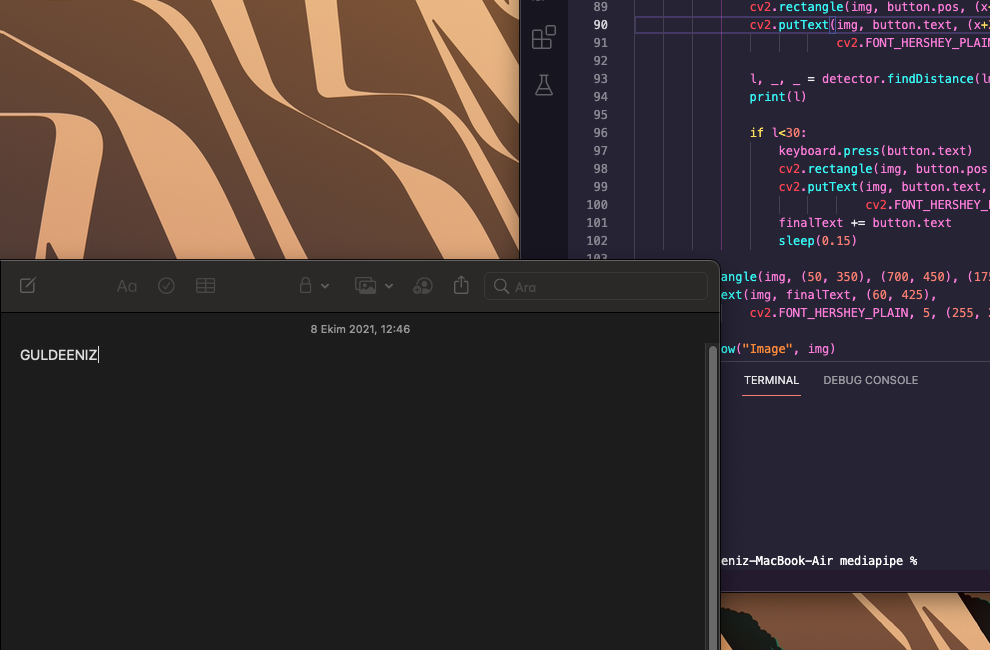Click detector.findDistance code on line 93
The height and width of the screenshot is (650, 990).
(905, 79)
